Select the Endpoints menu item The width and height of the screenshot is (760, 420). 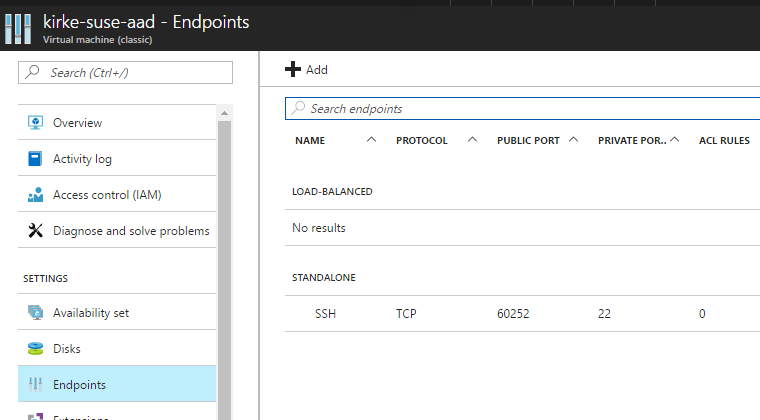117,385
